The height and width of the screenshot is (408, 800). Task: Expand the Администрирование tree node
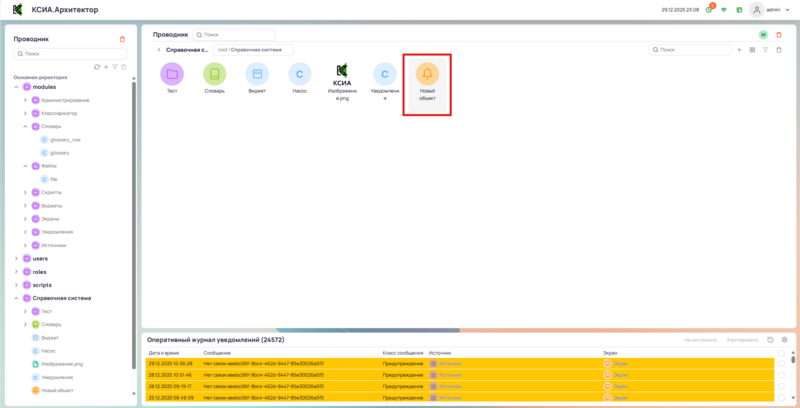[x=27, y=100]
